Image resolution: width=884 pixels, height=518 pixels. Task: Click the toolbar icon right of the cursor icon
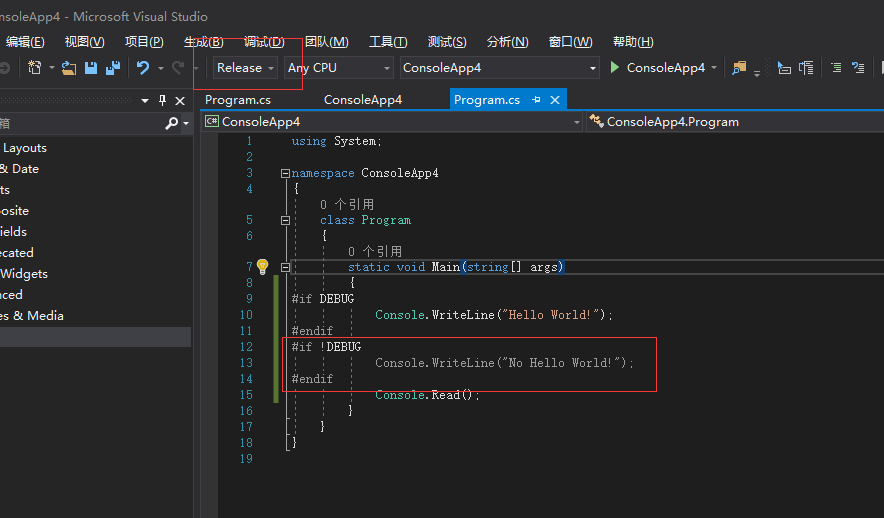tap(807, 68)
